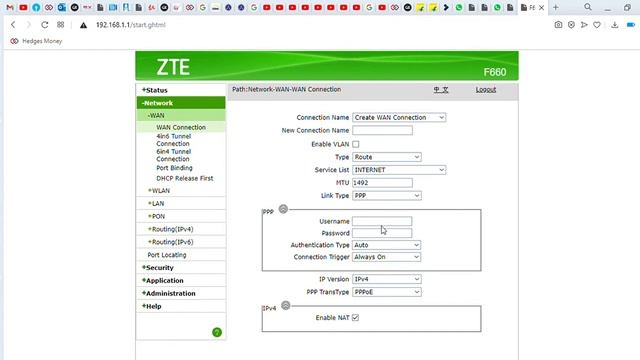Screen dimensions: 640x360
Task: Collapse the IPv4 section arrow icon
Action: [x=286, y=305]
